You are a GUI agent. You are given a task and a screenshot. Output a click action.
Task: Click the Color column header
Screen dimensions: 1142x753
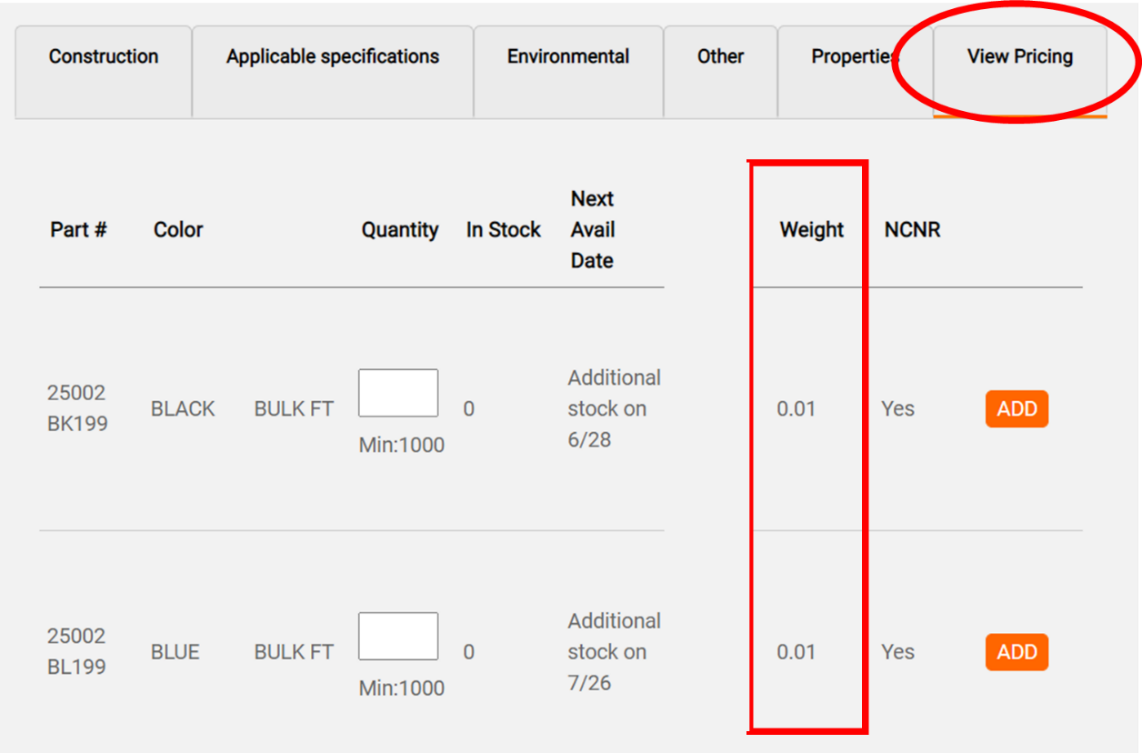(178, 230)
